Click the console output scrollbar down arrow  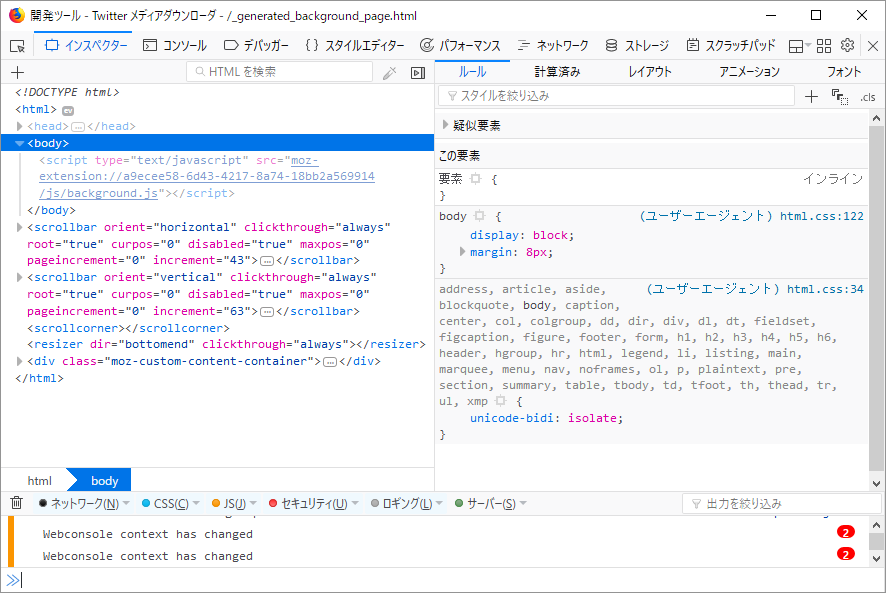click(876, 559)
